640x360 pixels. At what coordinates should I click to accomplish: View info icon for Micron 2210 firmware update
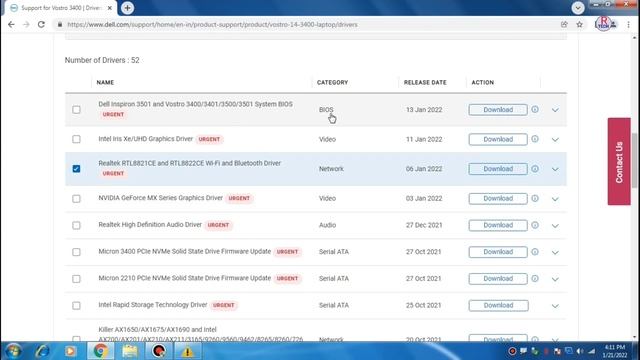[535, 278]
